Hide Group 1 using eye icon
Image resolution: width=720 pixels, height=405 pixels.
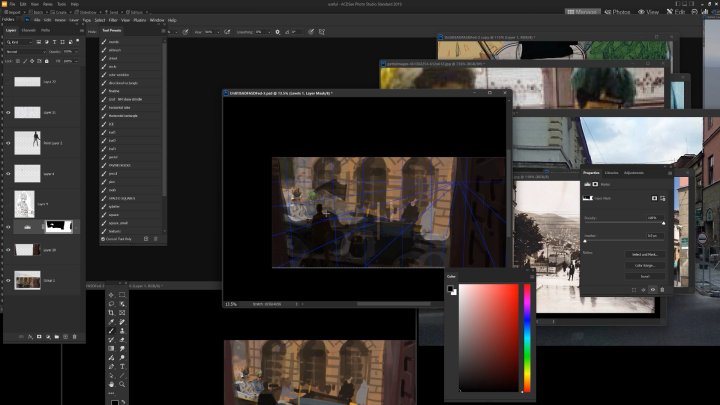8,281
